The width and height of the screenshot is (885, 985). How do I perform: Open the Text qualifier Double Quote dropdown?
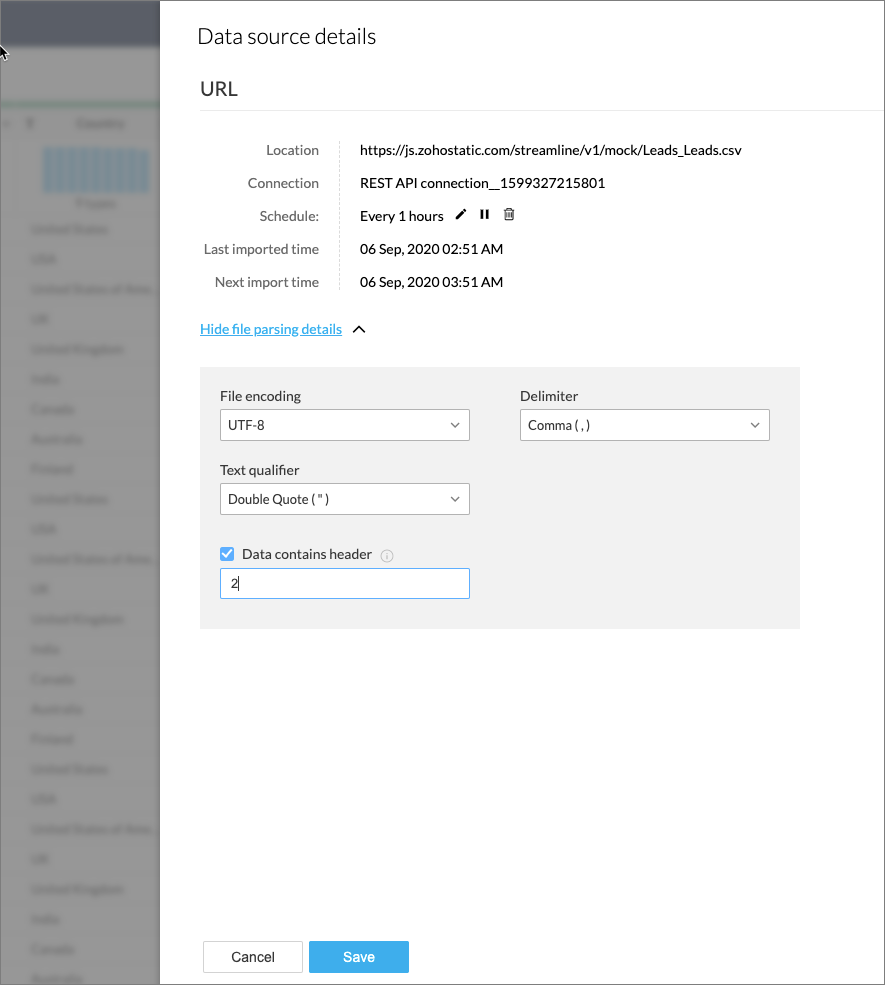pyautogui.click(x=345, y=499)
